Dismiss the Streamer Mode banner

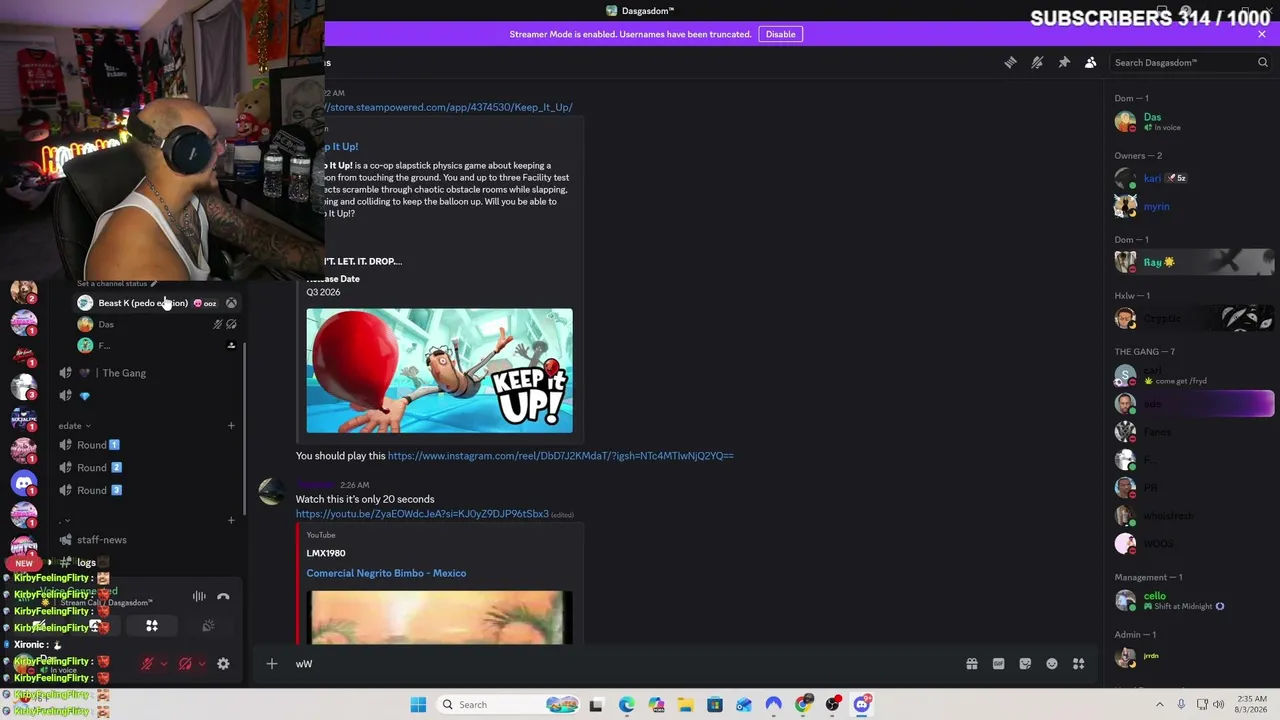tap(1262, 34)
